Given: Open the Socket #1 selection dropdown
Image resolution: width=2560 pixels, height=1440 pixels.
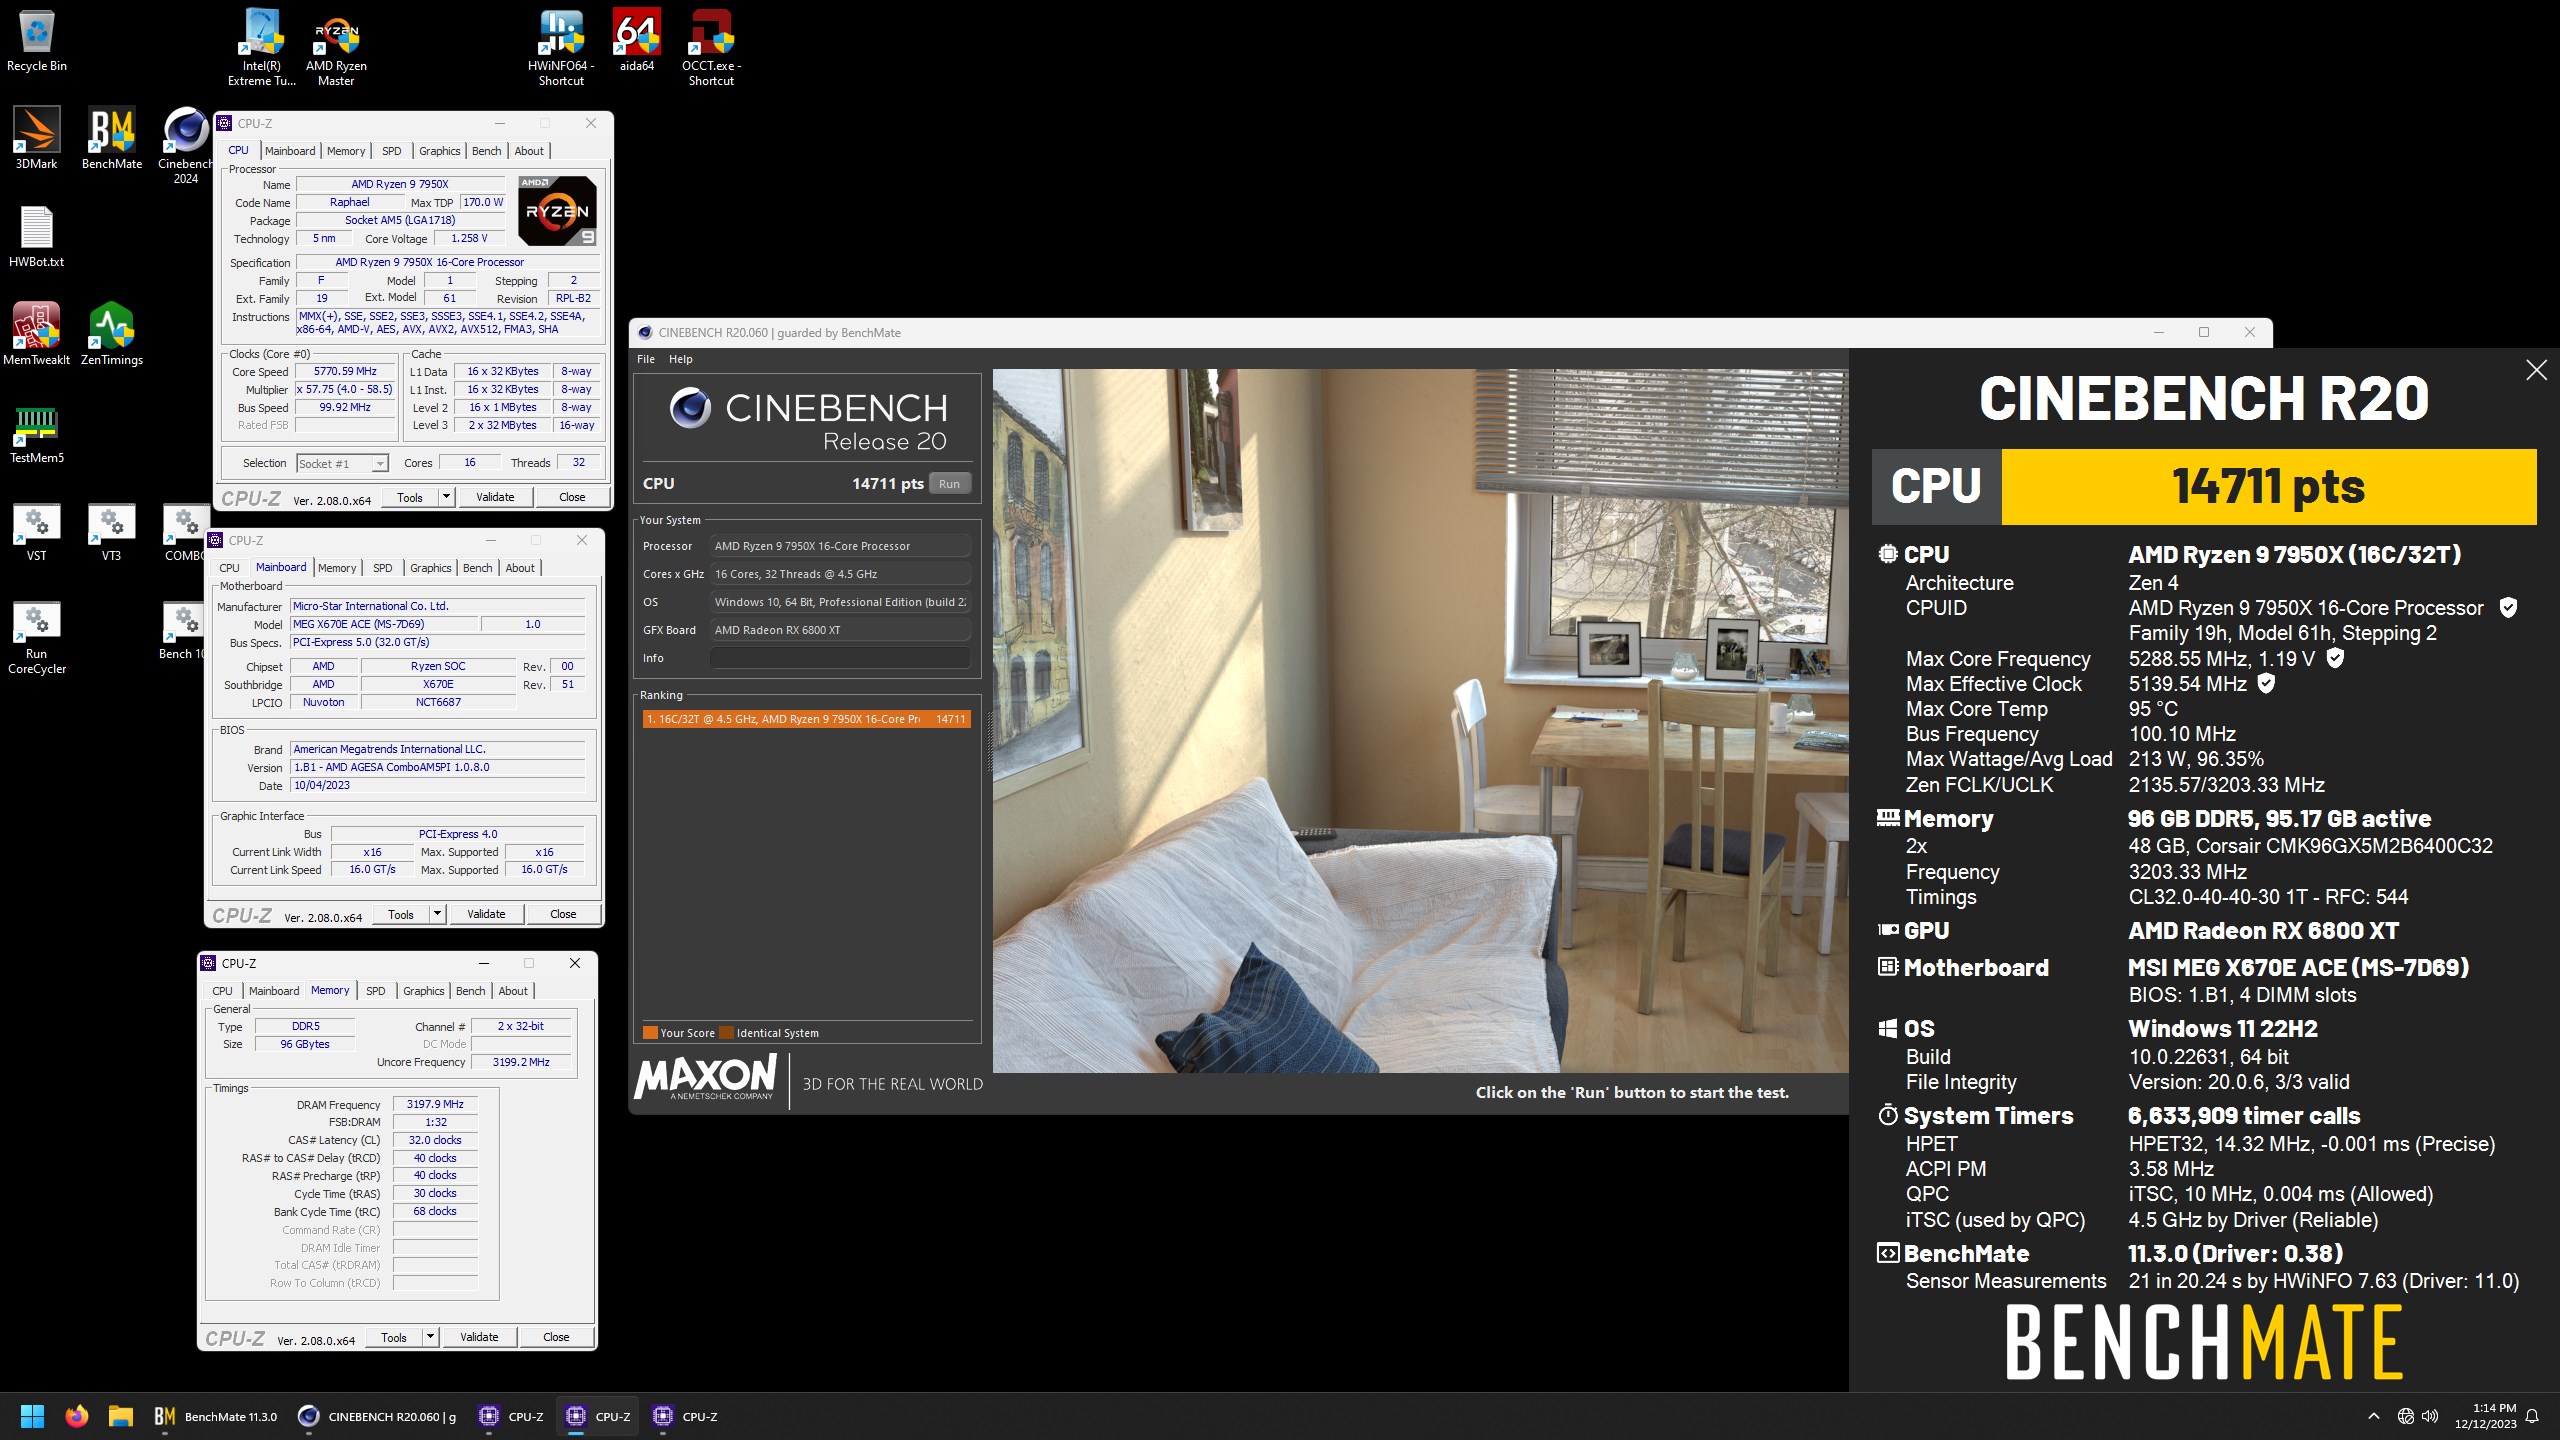Looking at the screenshot, I should pyautogui.click(x=342, y=463).
